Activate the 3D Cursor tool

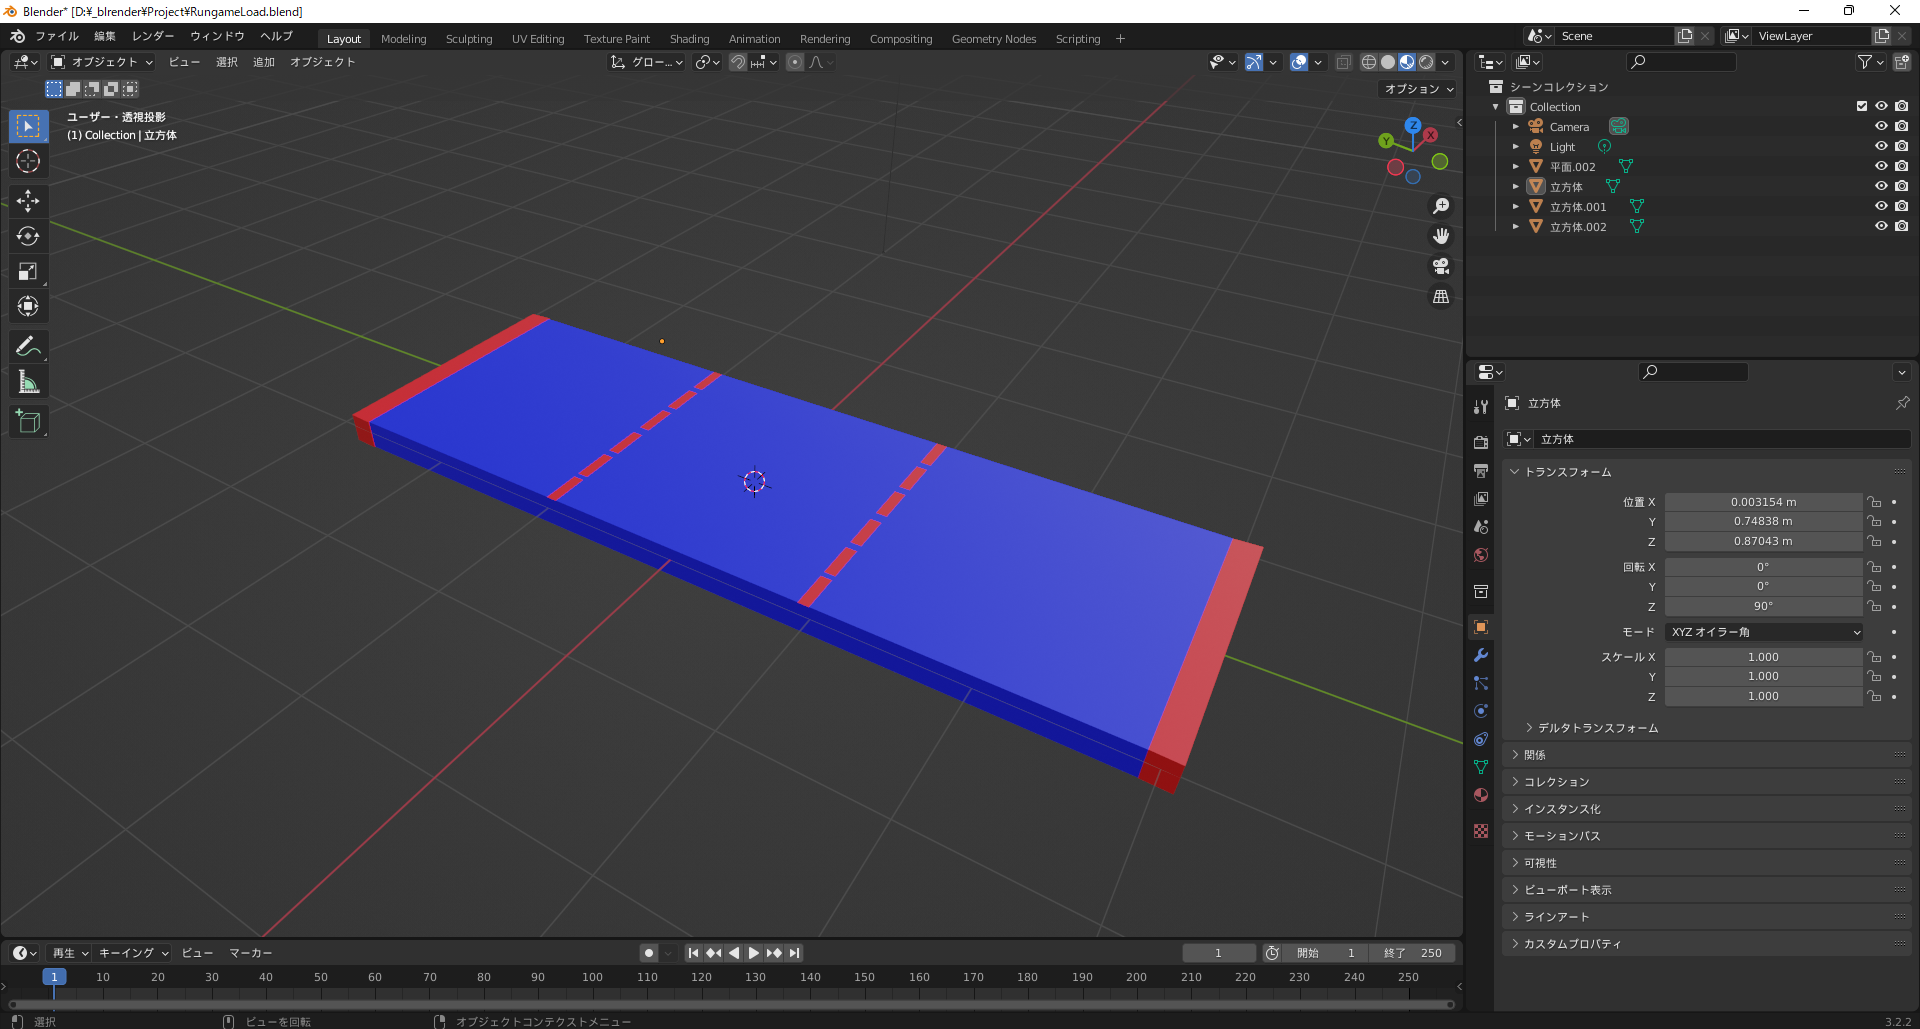tap(28, 161)
